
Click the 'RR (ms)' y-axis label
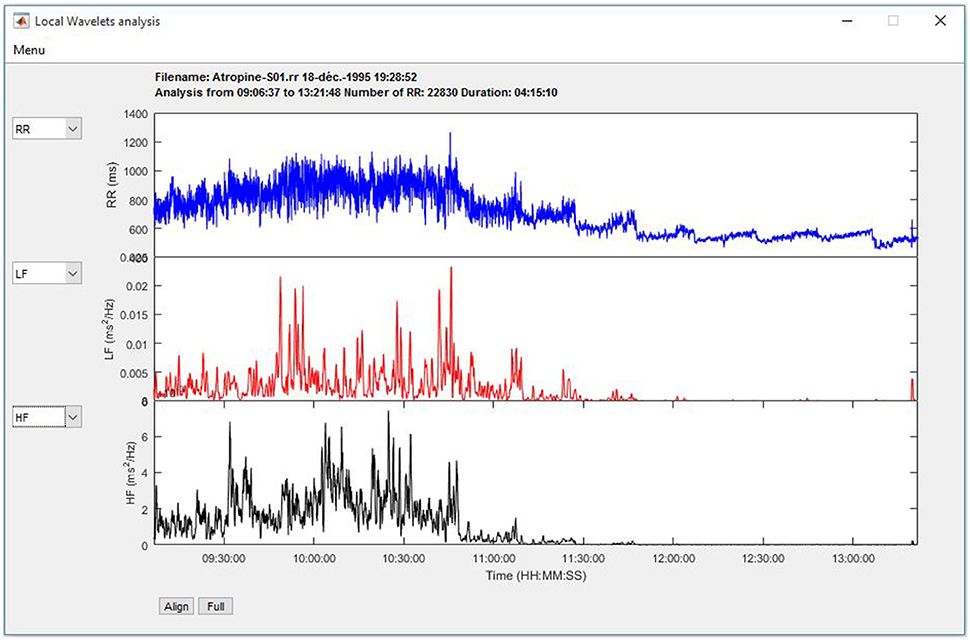pyautogui.click(x=111, y=186)
